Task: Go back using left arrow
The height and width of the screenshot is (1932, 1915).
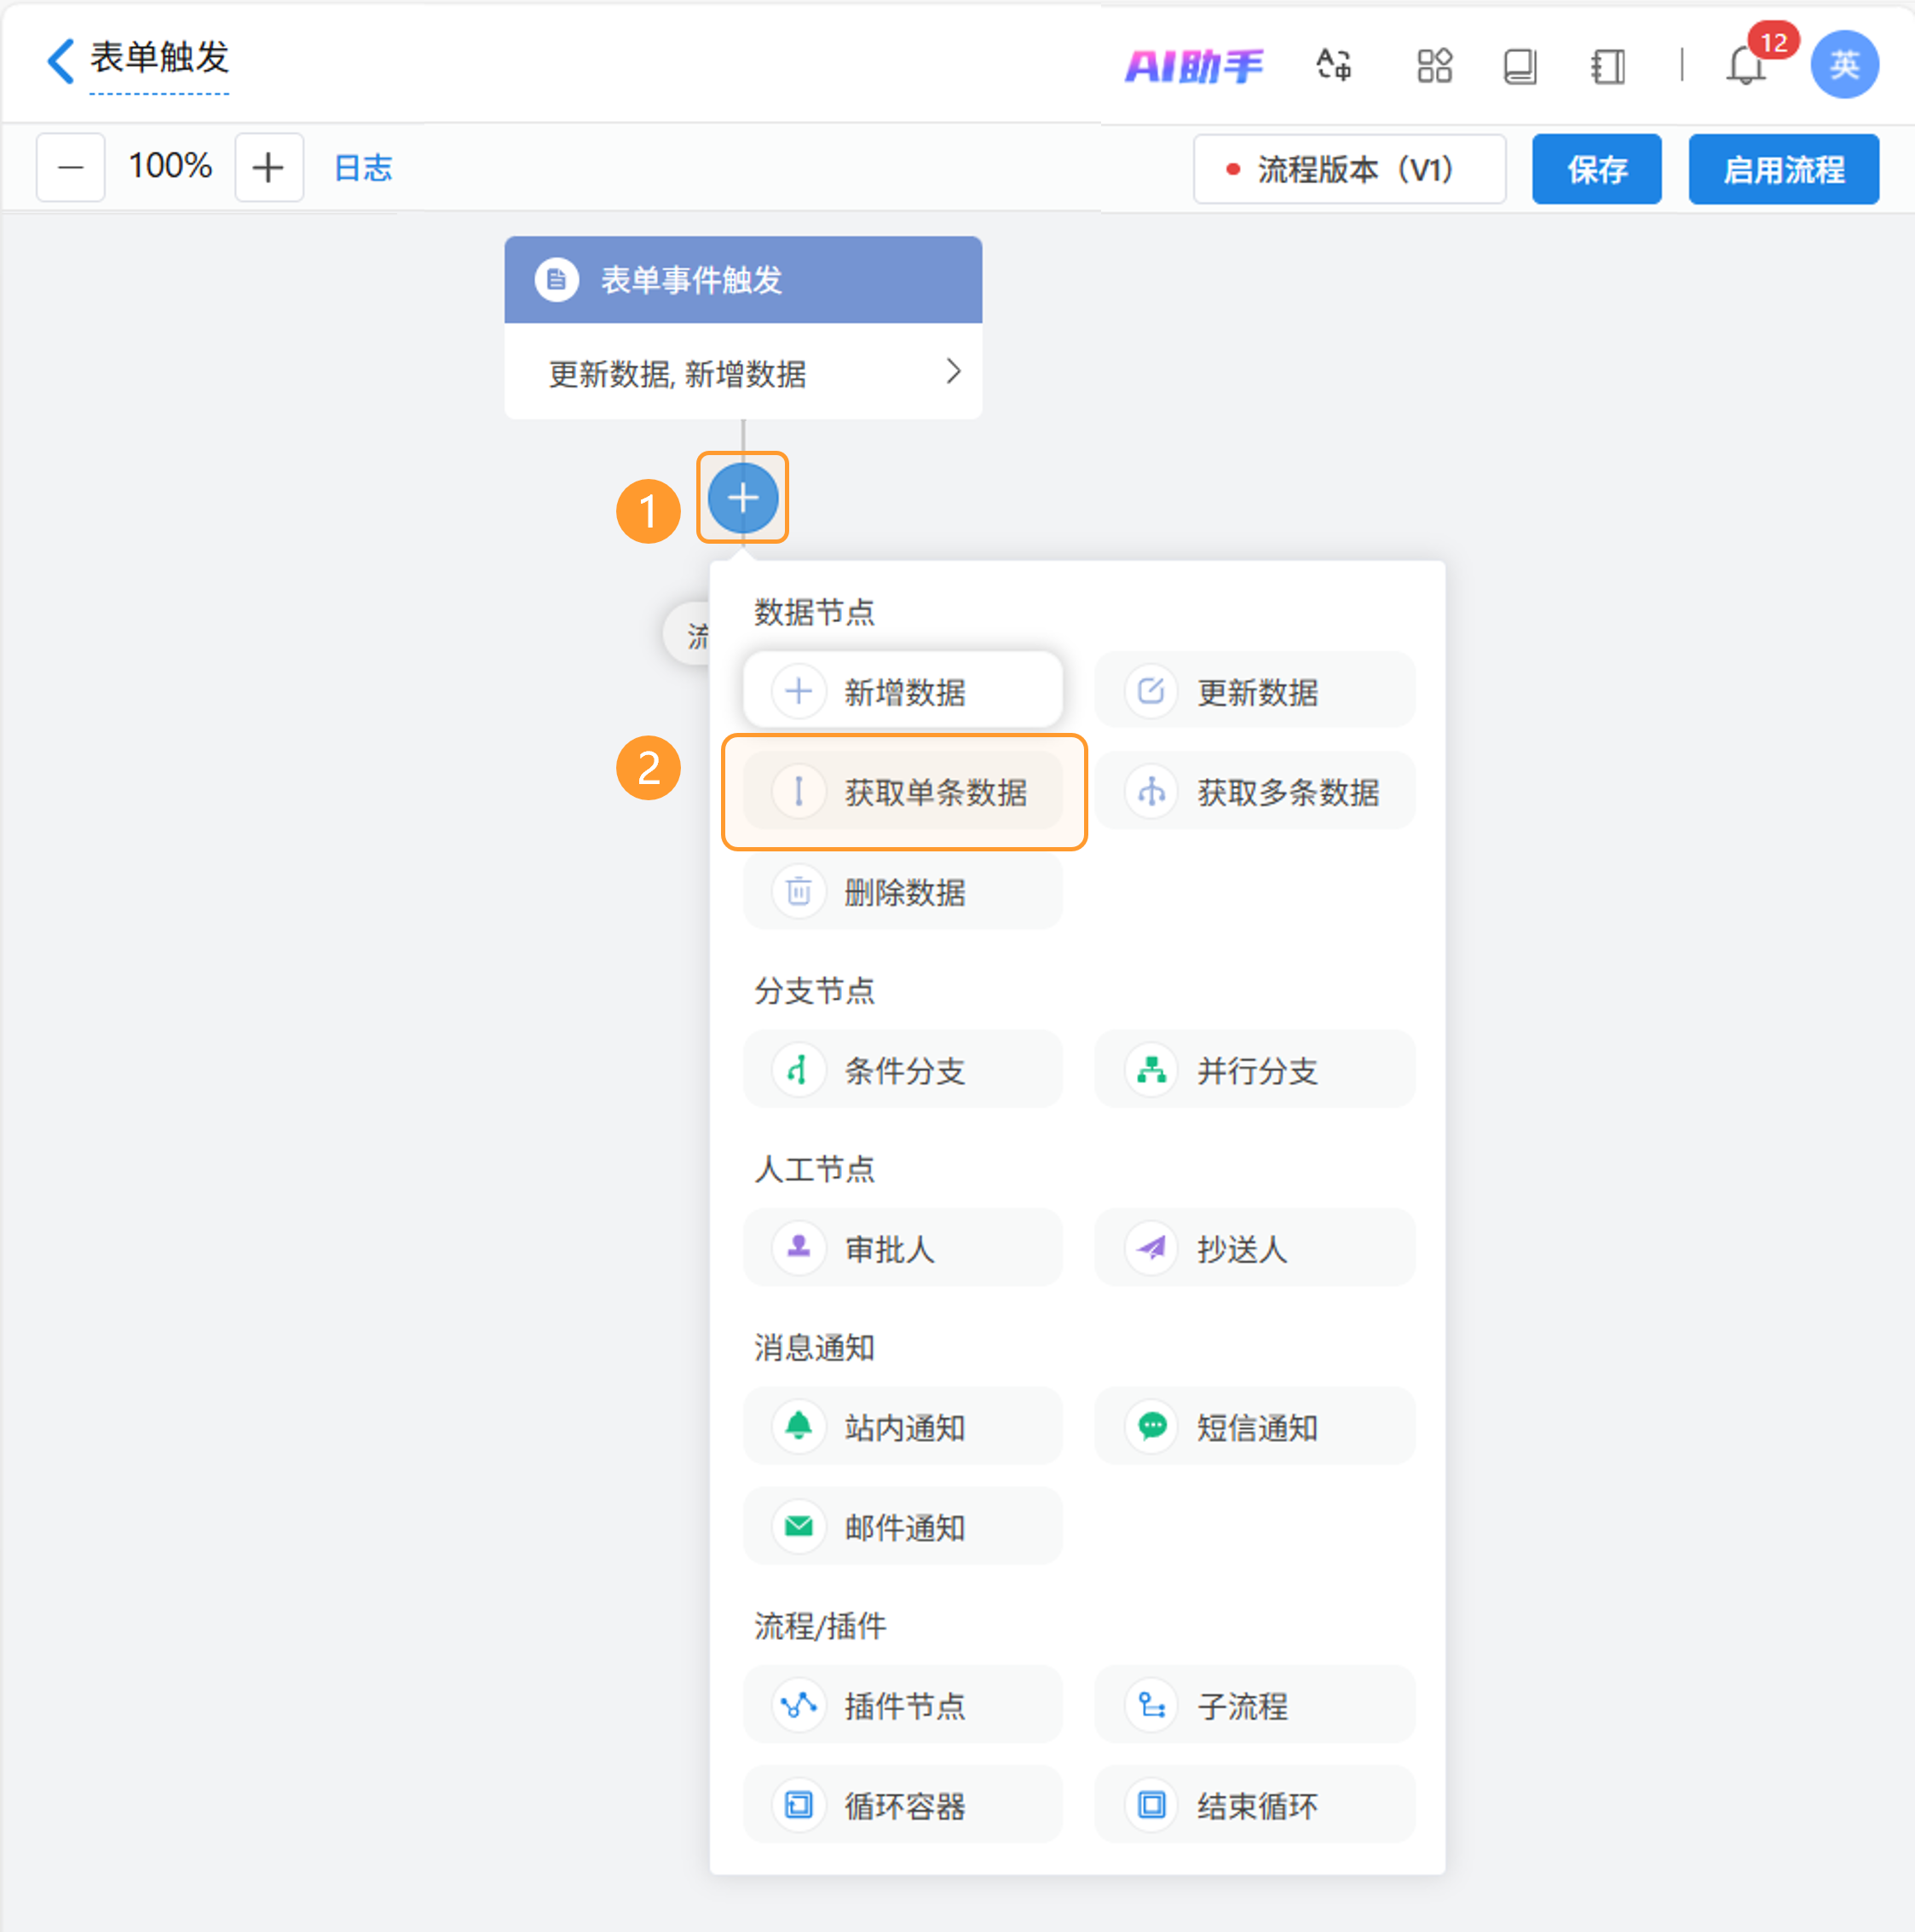Action: (60, 60)
